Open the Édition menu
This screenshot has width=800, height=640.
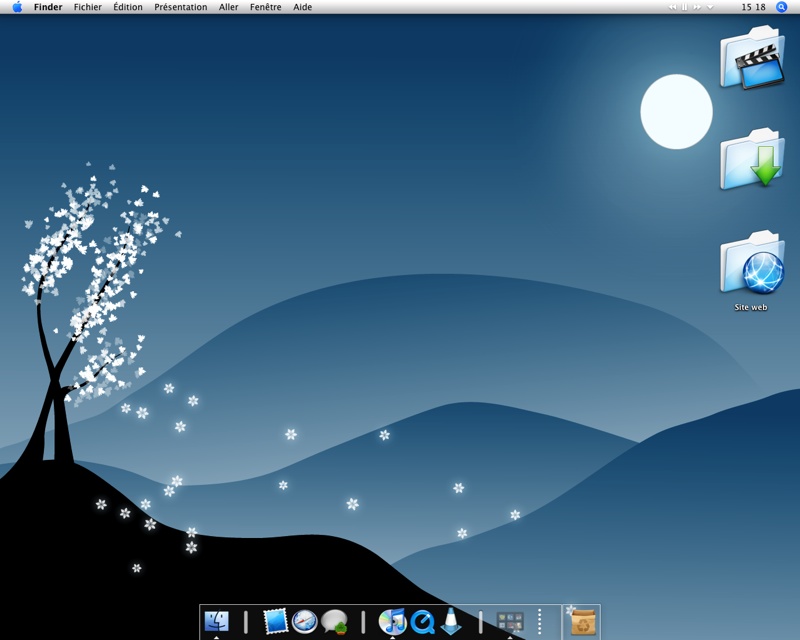coord(128,7)
